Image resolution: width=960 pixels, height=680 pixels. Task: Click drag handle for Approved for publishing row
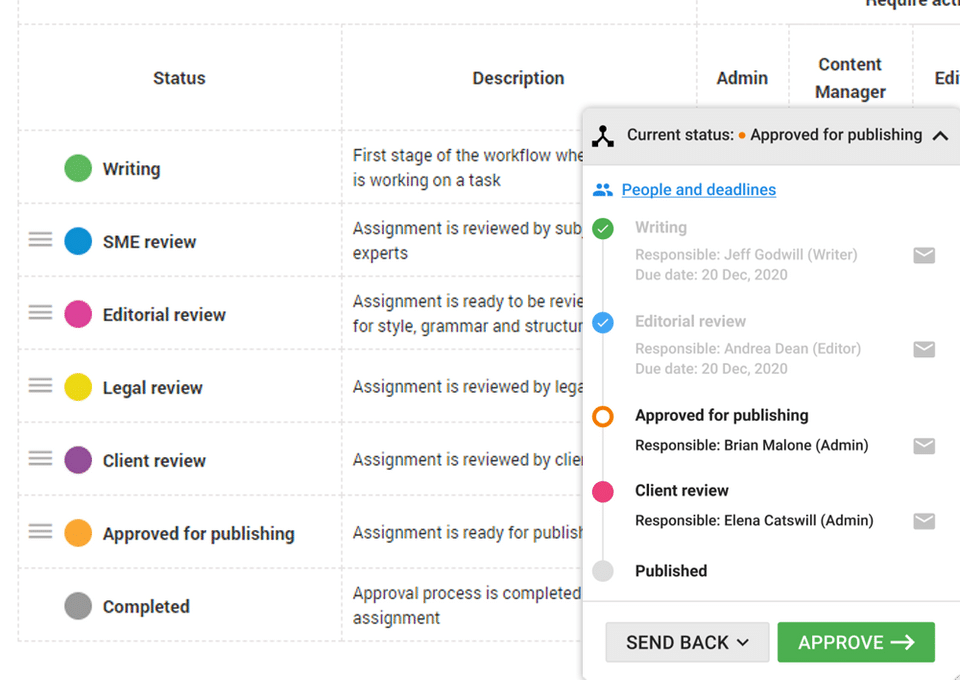tap(40, 532)
